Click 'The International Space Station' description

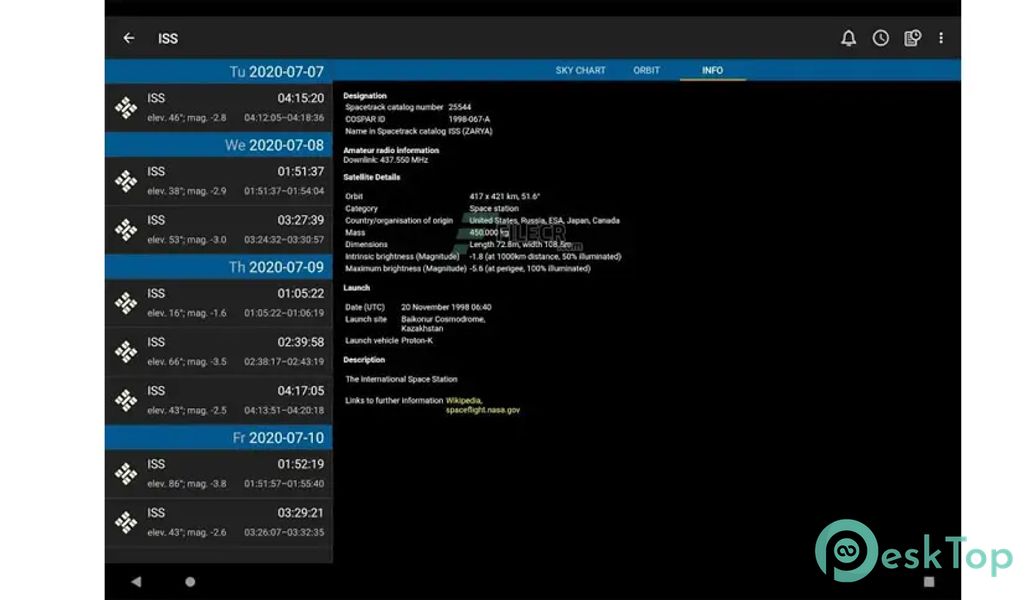[x=401, y=379]
